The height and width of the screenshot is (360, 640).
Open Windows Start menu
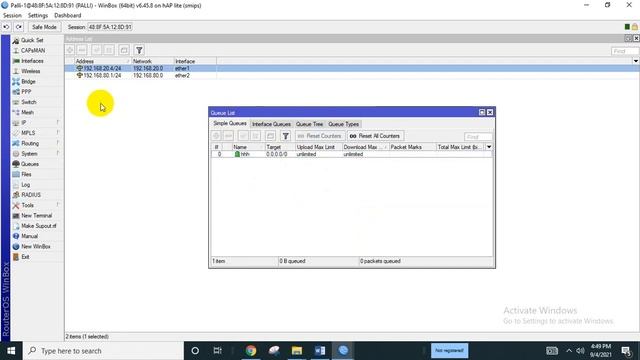point(11,351)
